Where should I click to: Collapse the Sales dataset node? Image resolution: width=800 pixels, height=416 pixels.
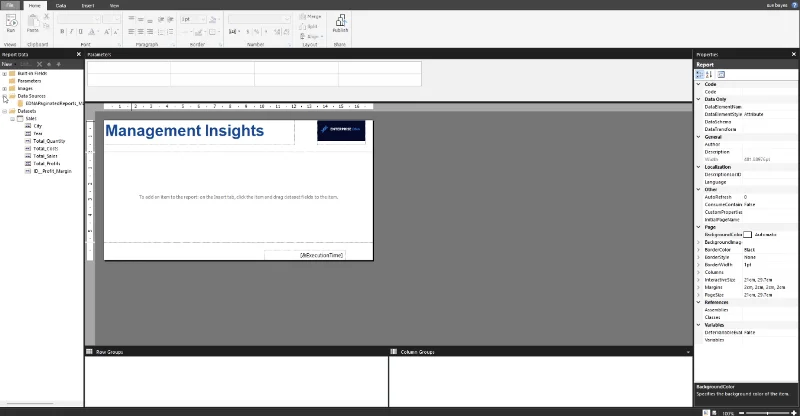click(12, 119)
